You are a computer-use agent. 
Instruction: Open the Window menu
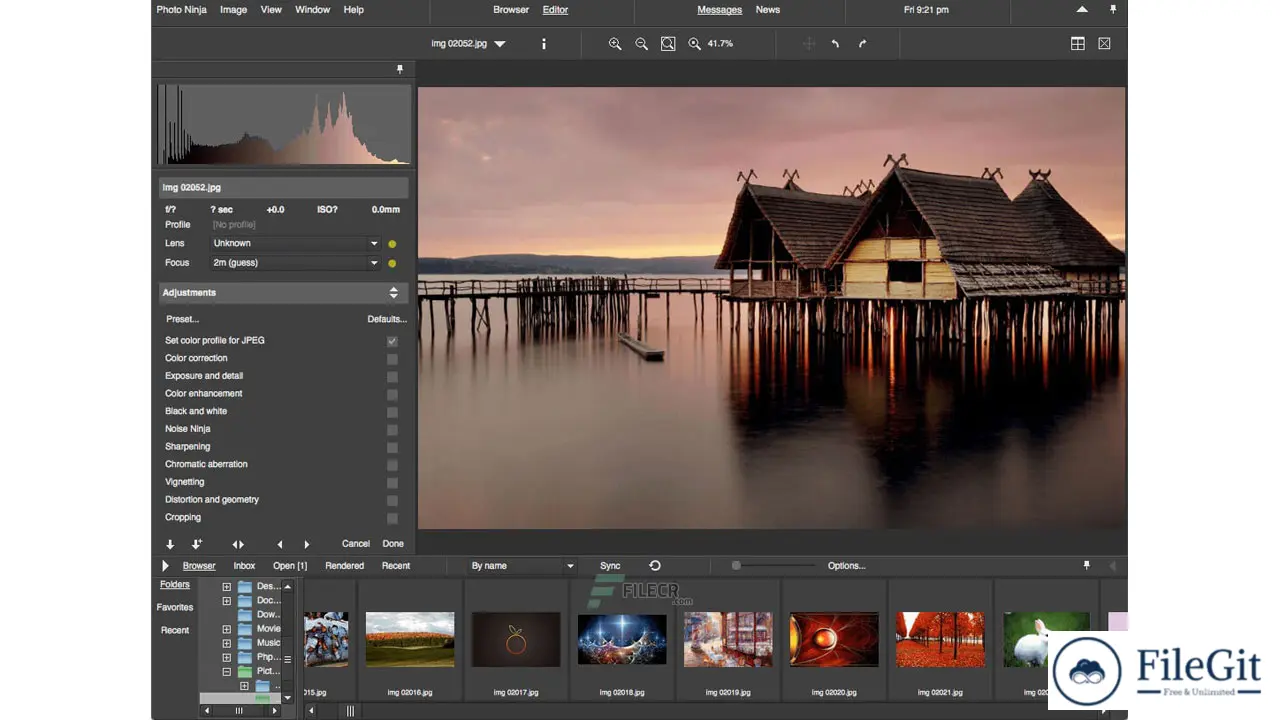(x=312, y=10)
